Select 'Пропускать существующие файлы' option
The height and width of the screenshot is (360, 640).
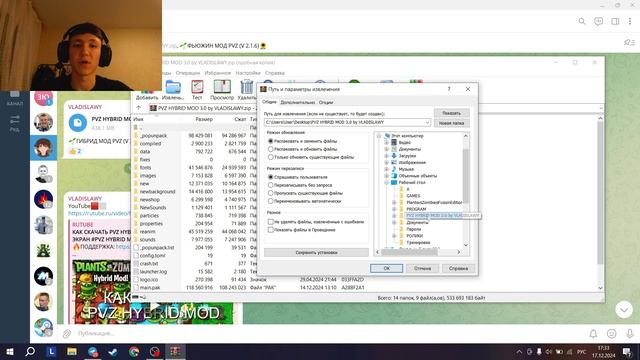pos(270,193)
